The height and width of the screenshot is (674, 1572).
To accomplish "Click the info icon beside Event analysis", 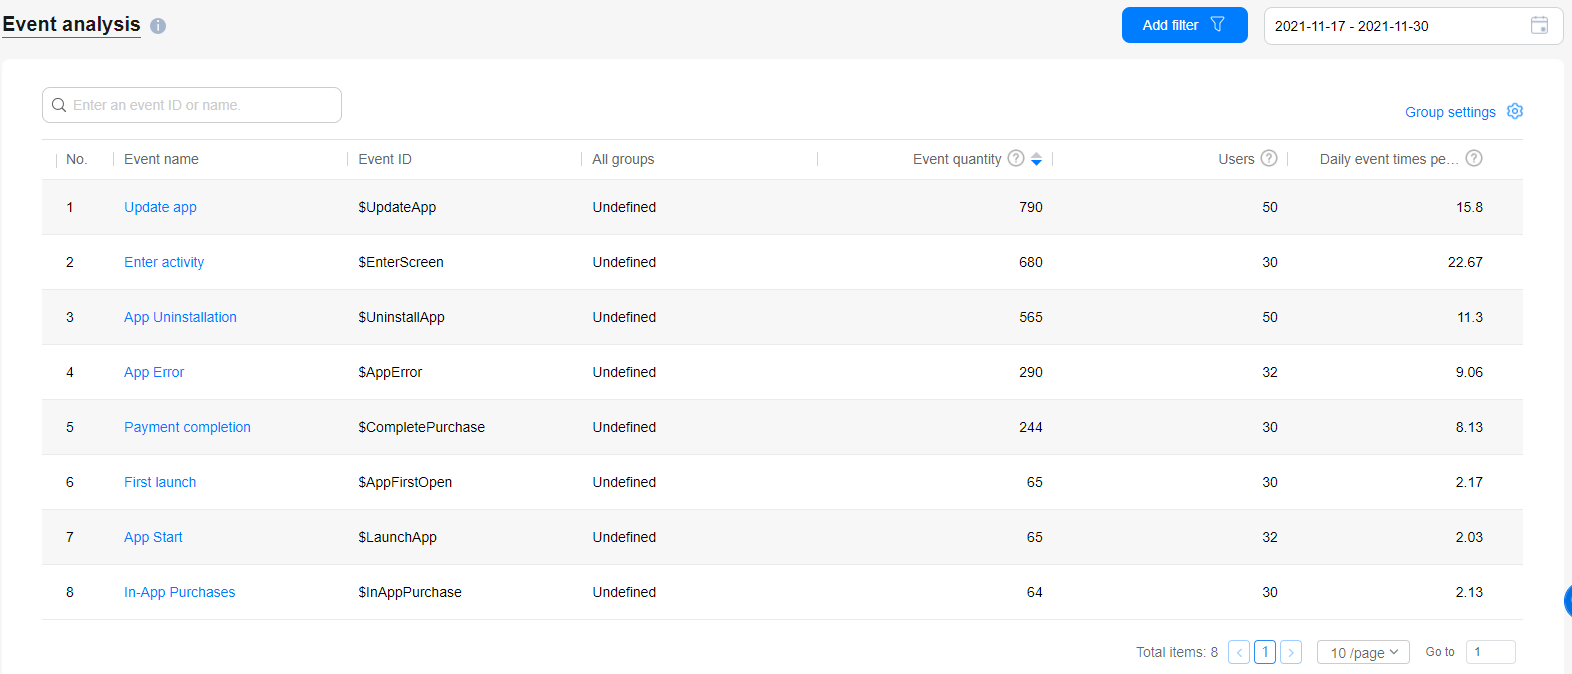I will point(158,26).
